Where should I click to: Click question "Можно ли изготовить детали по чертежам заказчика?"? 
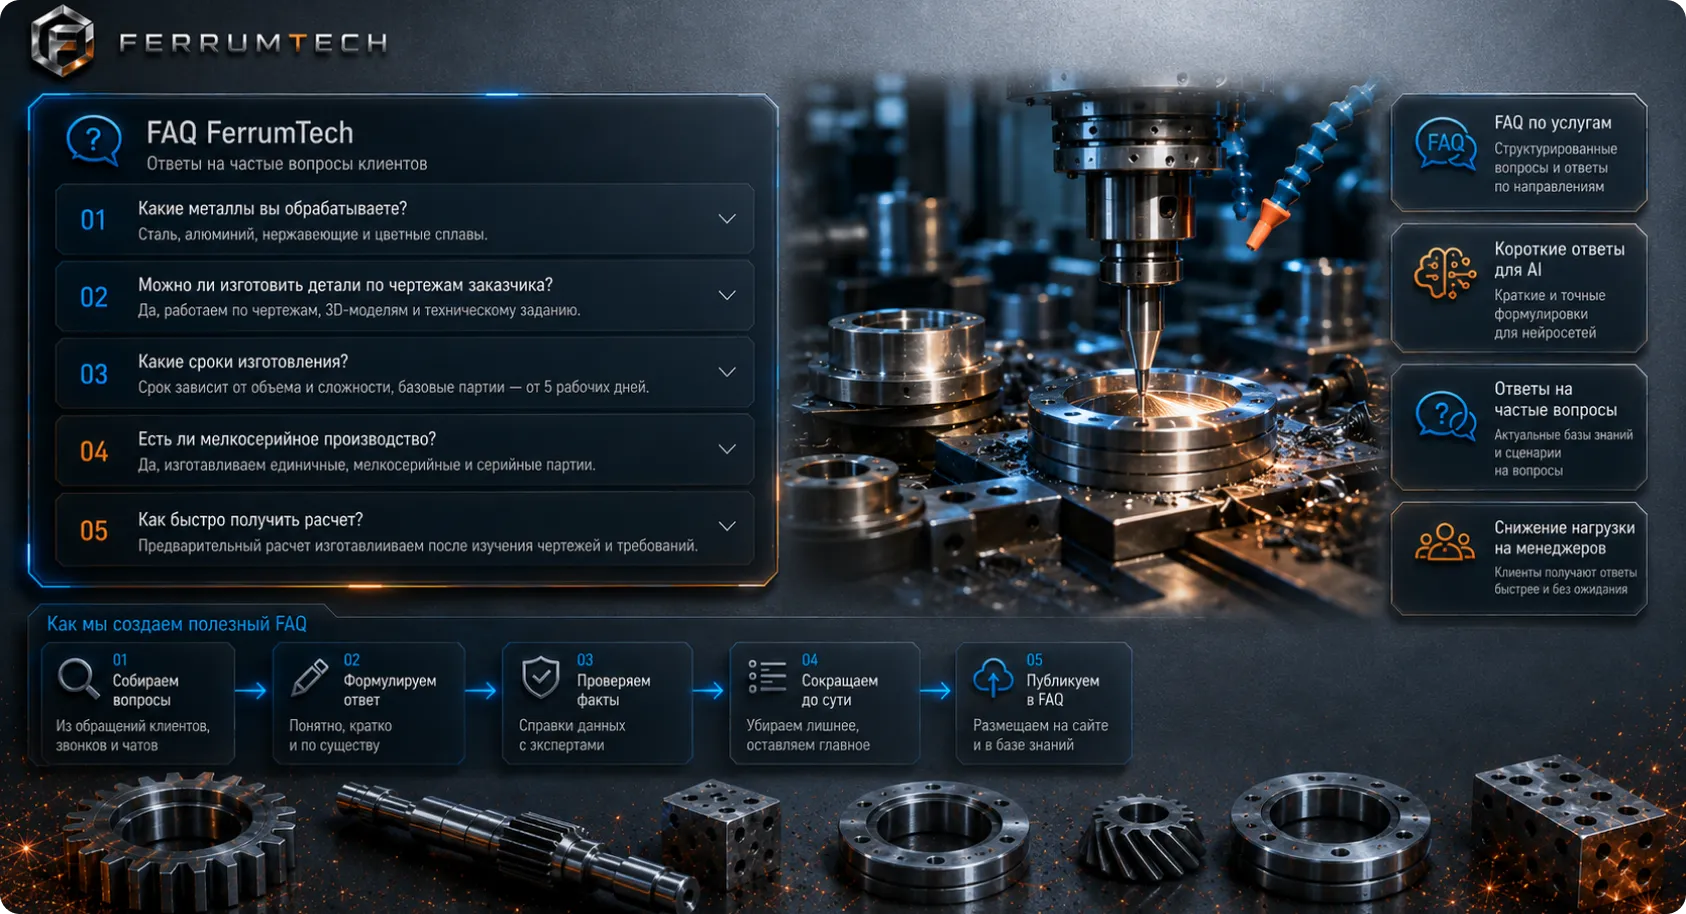pos(345,285)
